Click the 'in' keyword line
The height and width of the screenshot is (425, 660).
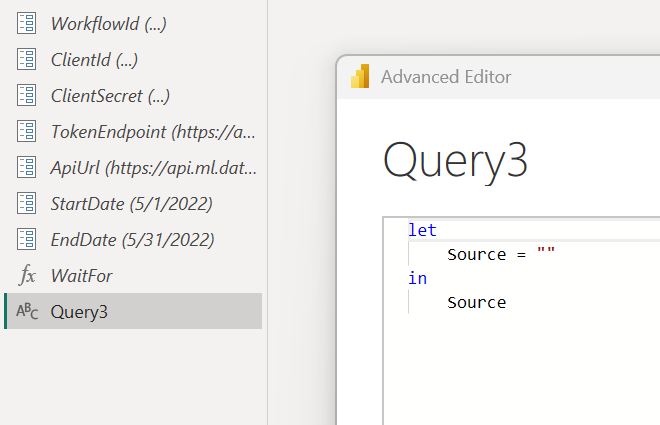click(417, 278)
